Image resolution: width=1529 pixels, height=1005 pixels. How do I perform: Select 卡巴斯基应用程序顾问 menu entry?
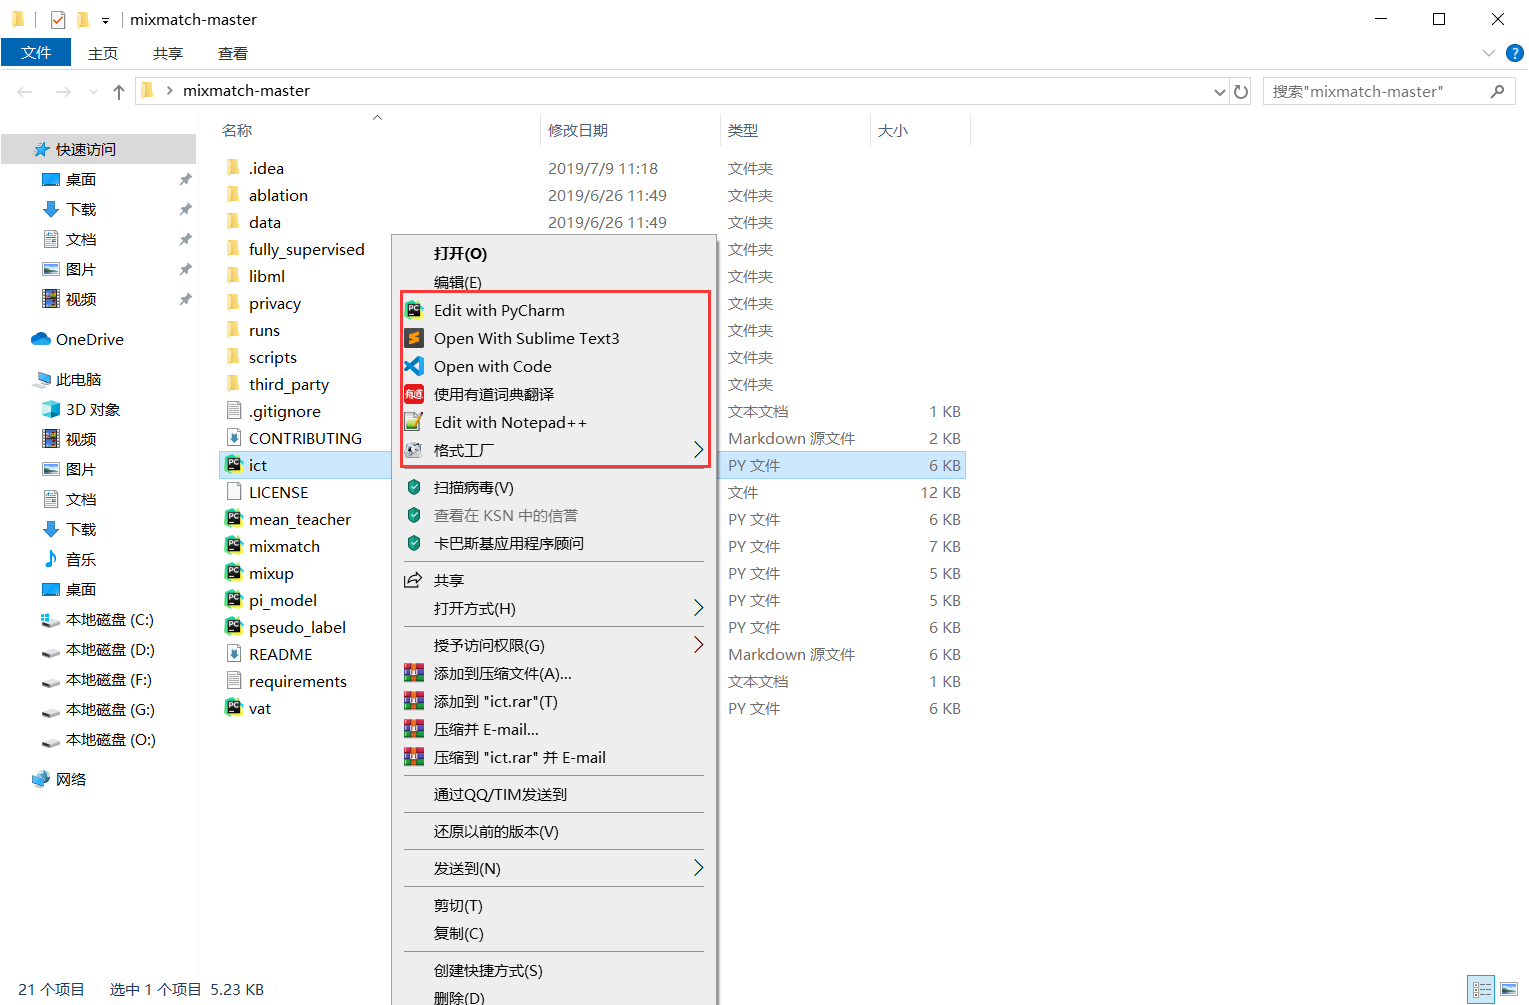click(x=509, y=543)
